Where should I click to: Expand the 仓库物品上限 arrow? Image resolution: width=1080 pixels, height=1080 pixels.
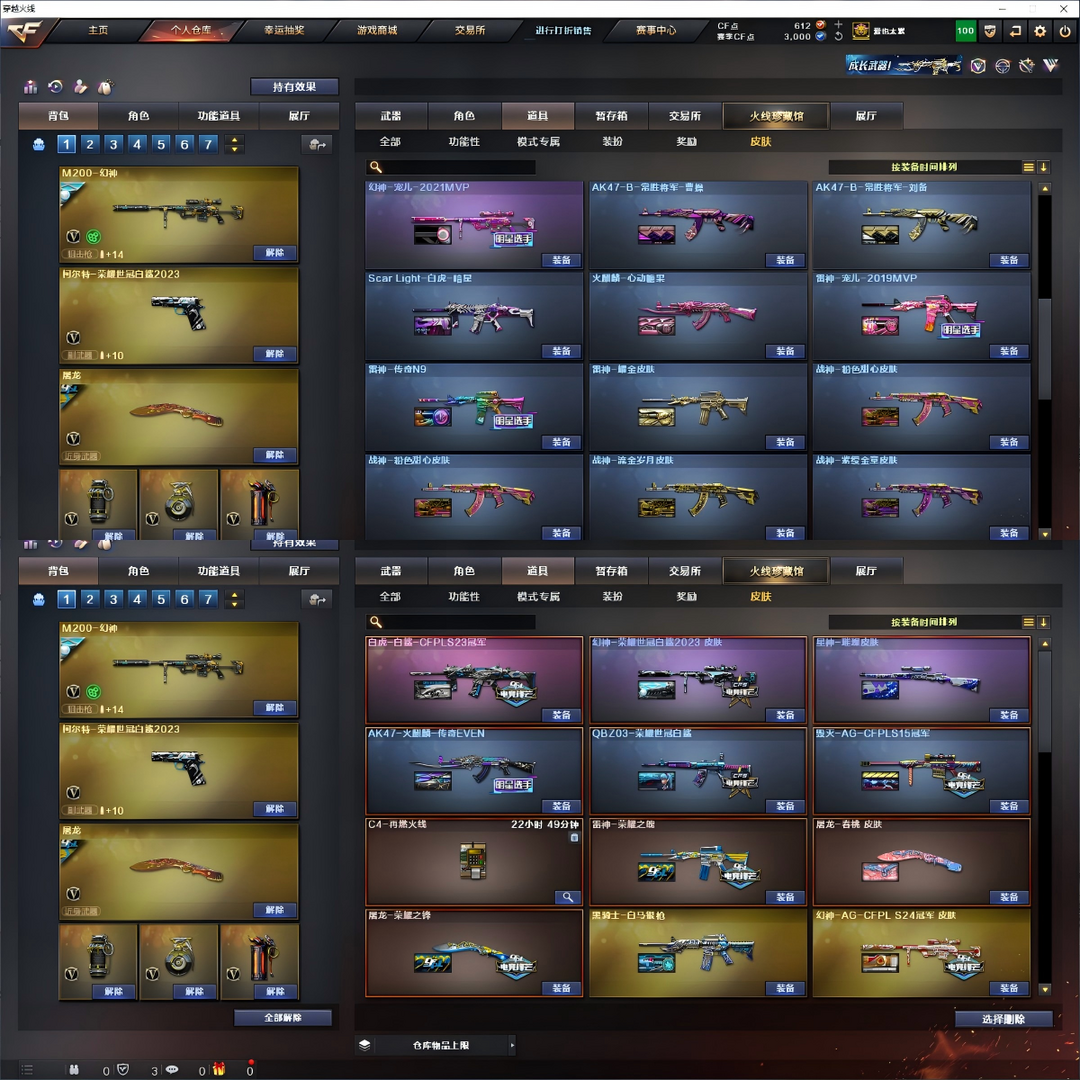pos(512,1045)
